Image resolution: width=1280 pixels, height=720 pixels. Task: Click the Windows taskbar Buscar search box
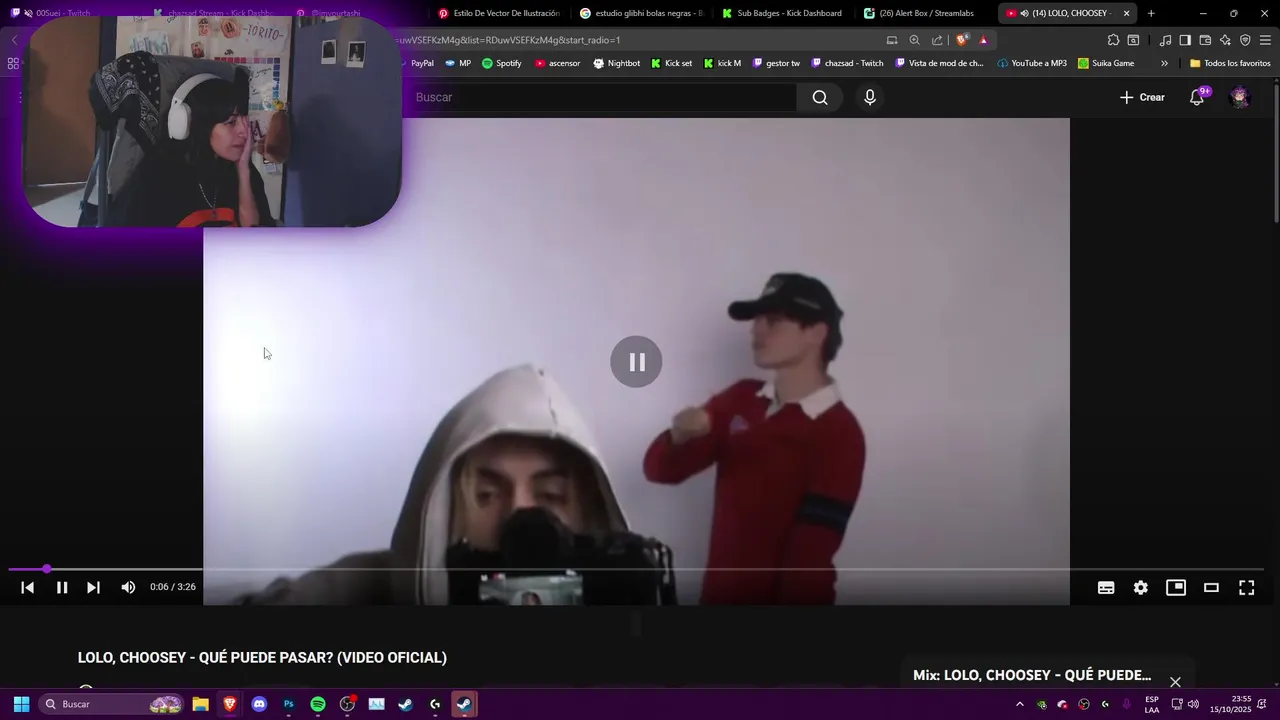pyautogui.click(x=112, y=704)
